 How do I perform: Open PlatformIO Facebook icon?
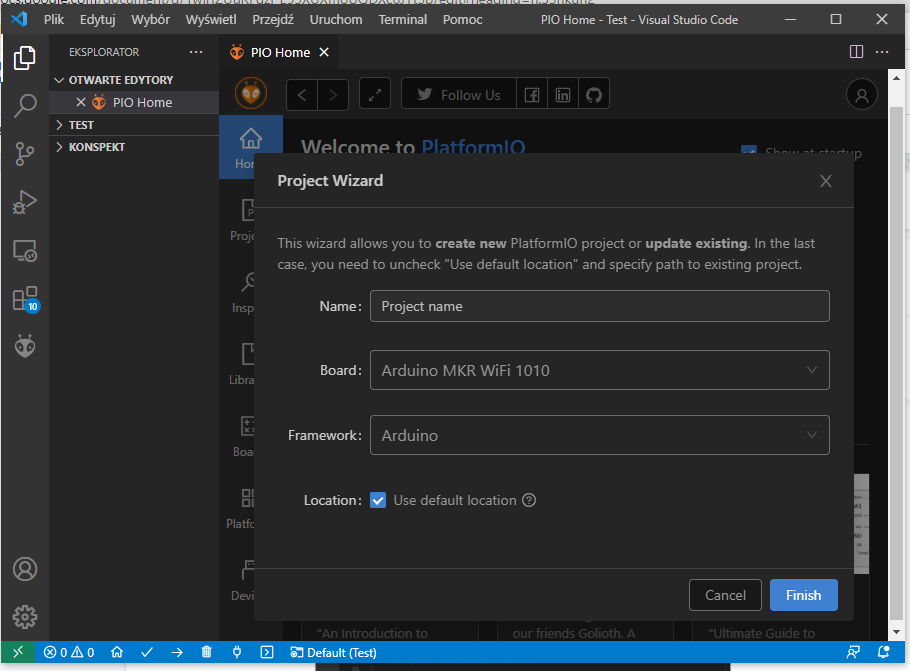(532, 95)
